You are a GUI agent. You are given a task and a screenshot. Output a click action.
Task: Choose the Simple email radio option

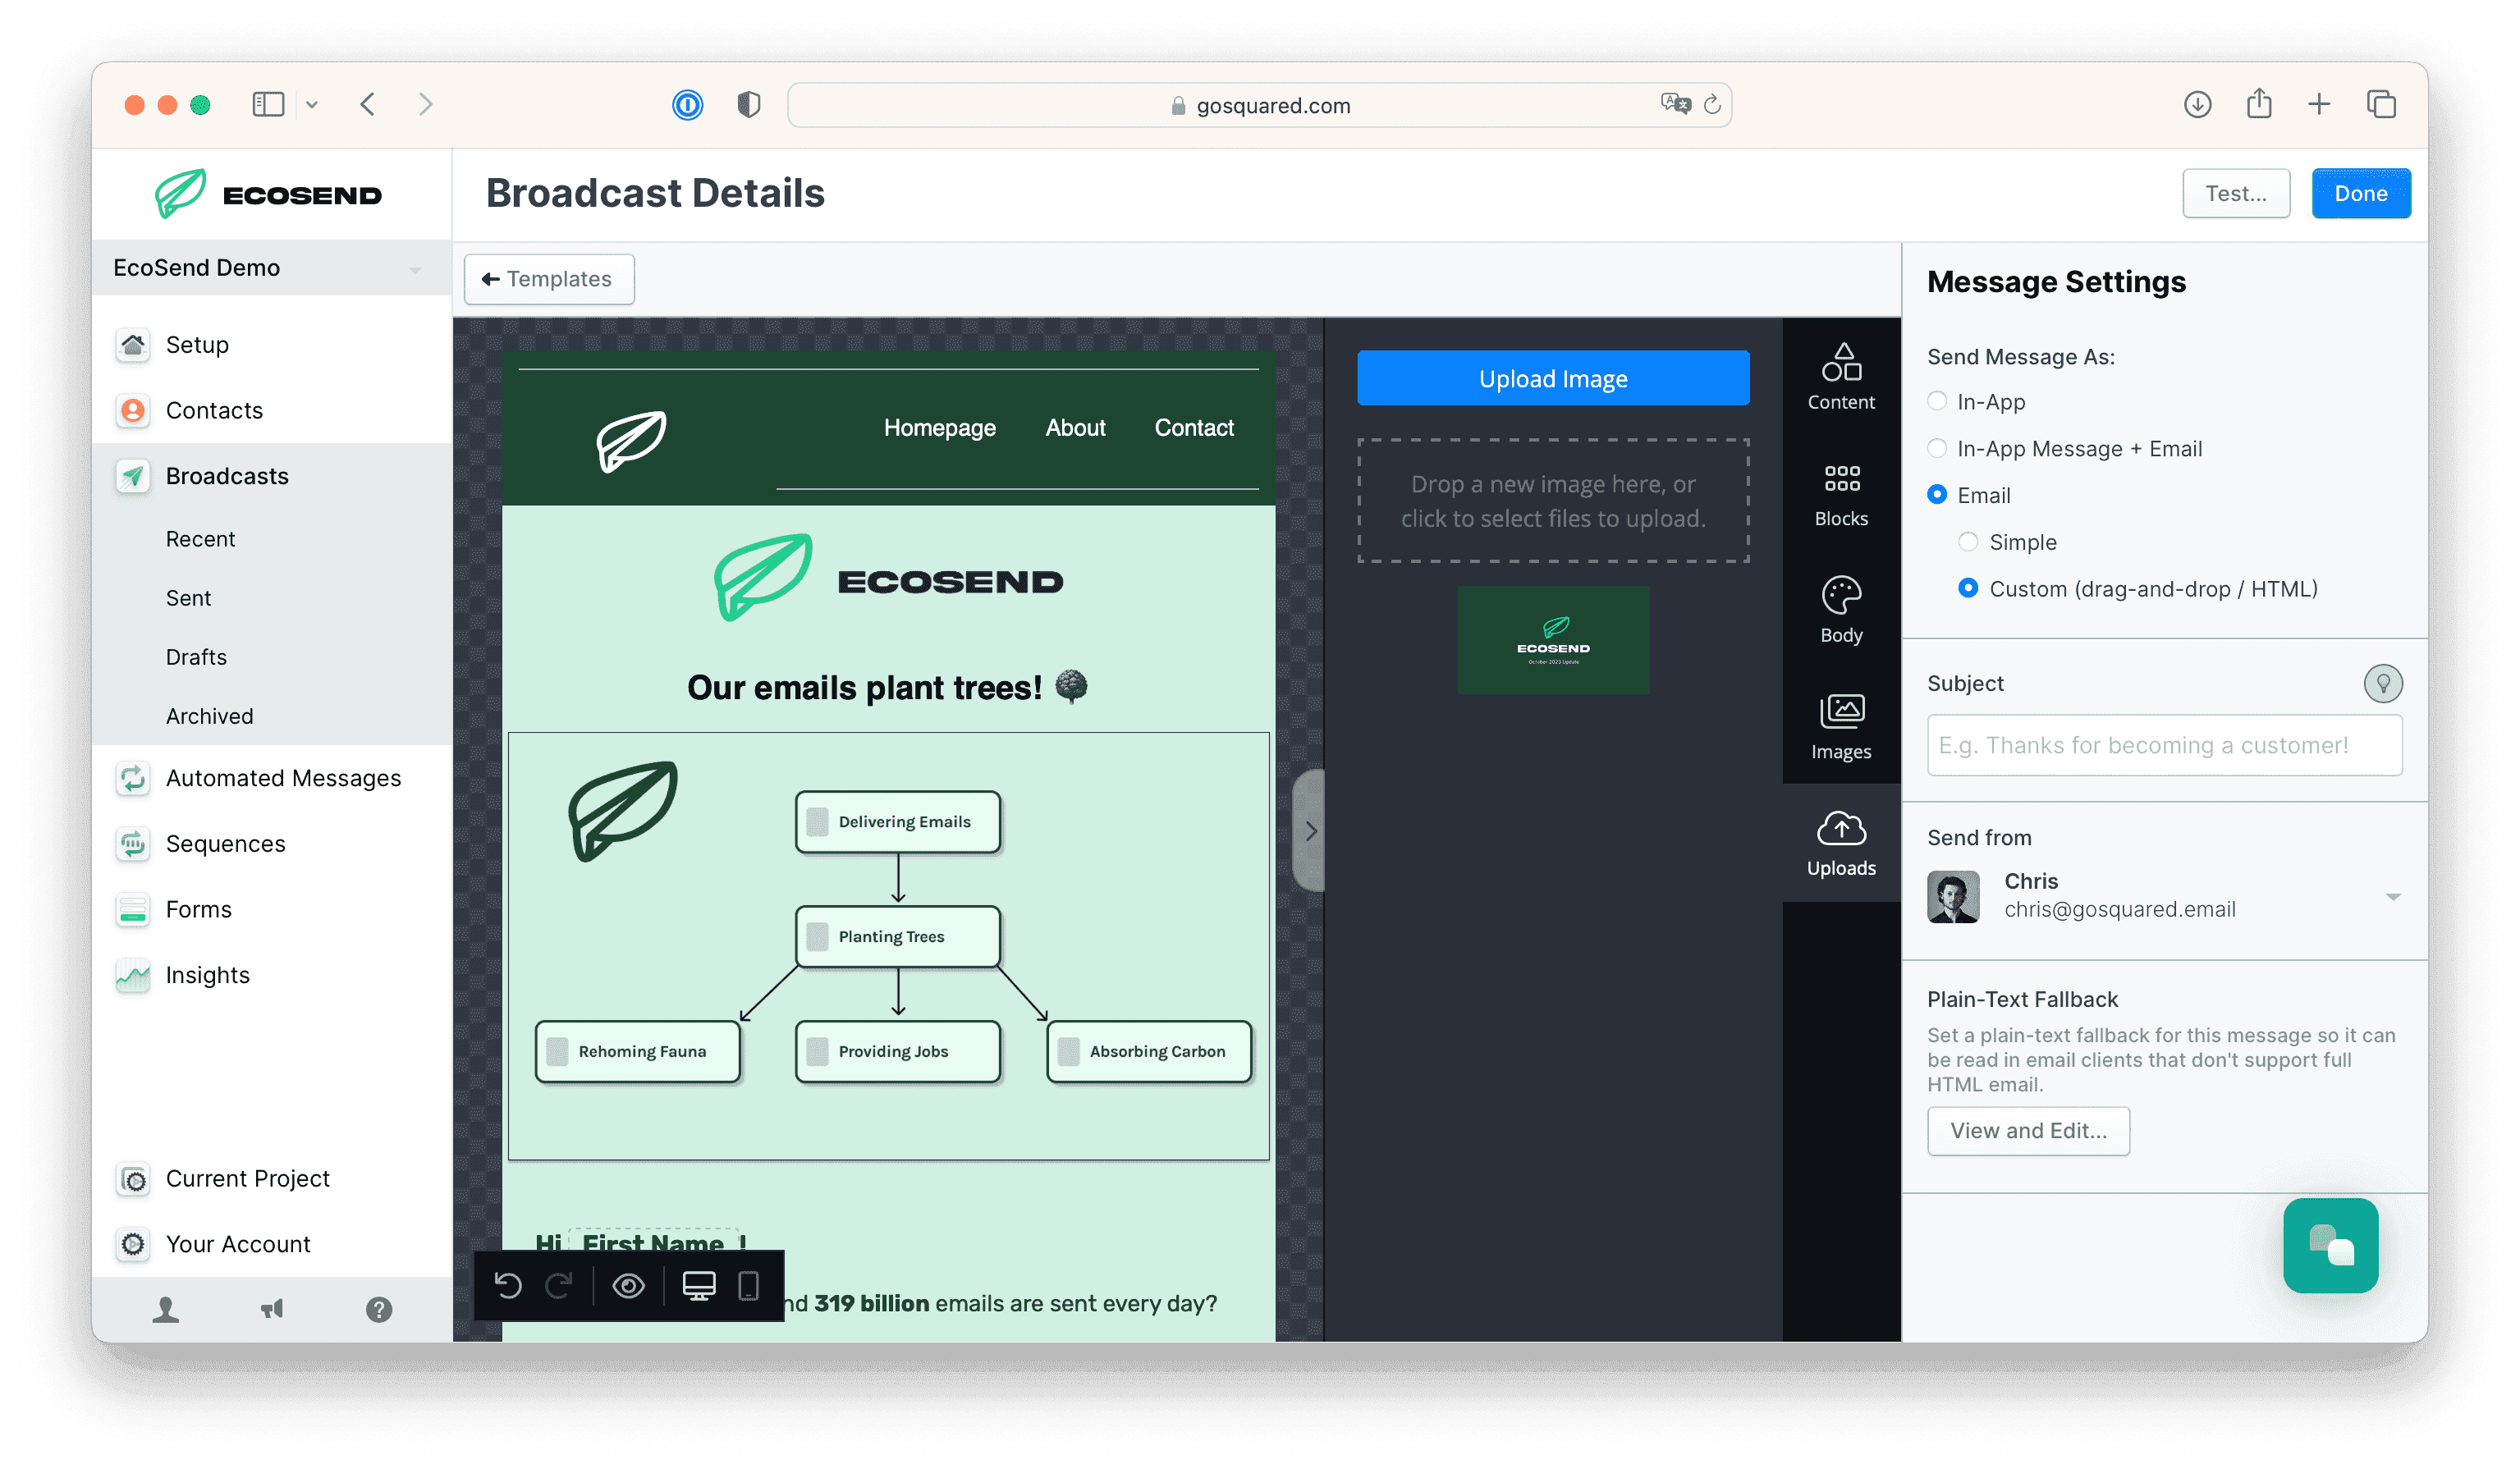click(1968, 542)
